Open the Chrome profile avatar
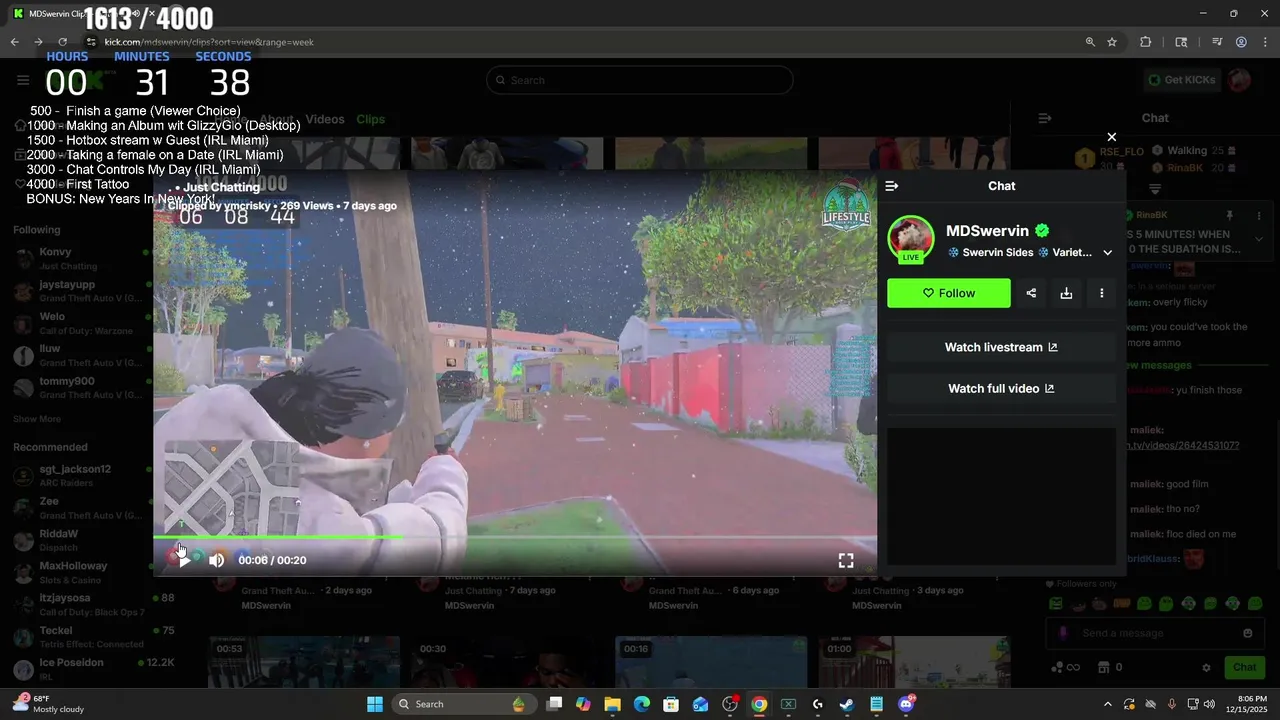This screenshot has width=1280, height=720. point(1241,42)
